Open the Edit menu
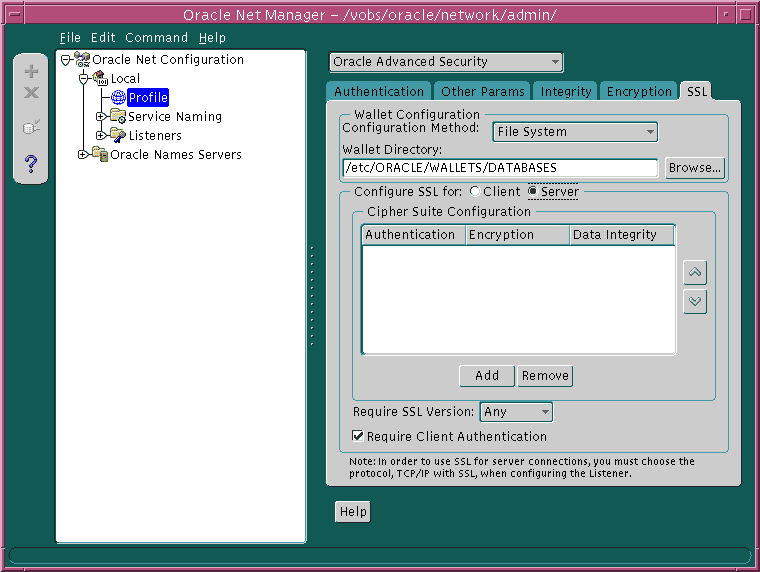The image size is (760, 572). click(103, 37)
